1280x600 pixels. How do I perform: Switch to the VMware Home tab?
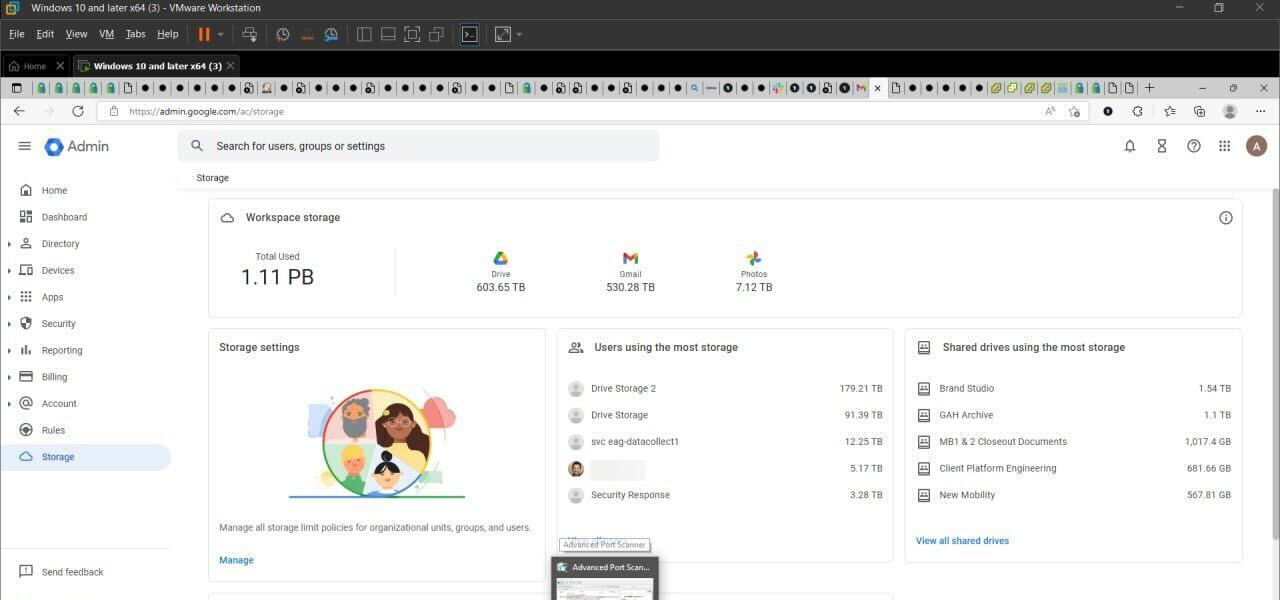pyautogui.click(x=29, y=66)
